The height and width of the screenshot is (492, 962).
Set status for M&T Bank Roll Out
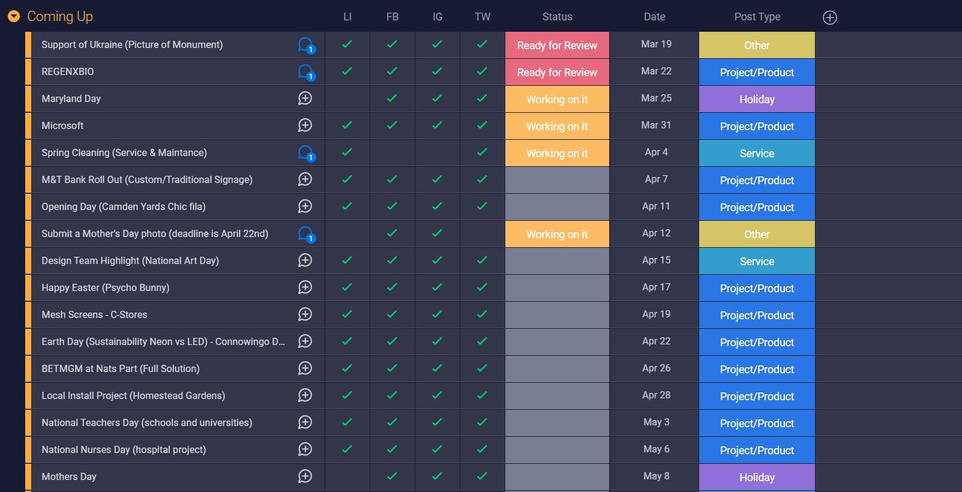[x=557, y=180]
